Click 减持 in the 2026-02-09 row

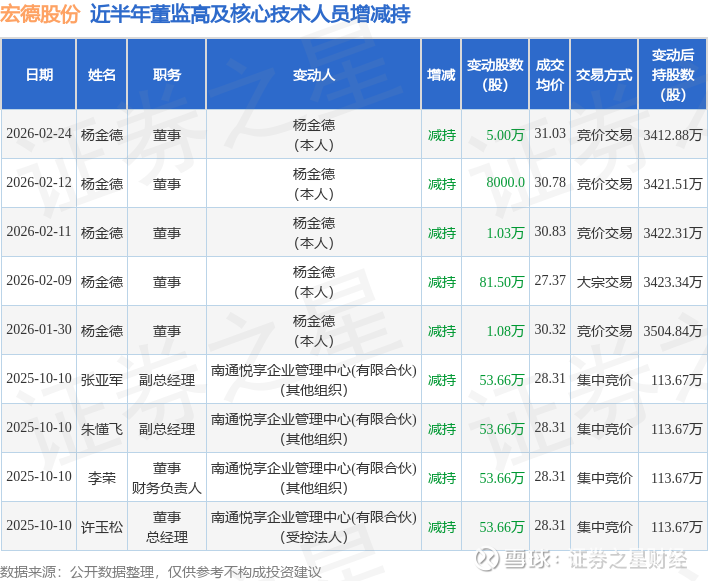[x=441, y=282]
